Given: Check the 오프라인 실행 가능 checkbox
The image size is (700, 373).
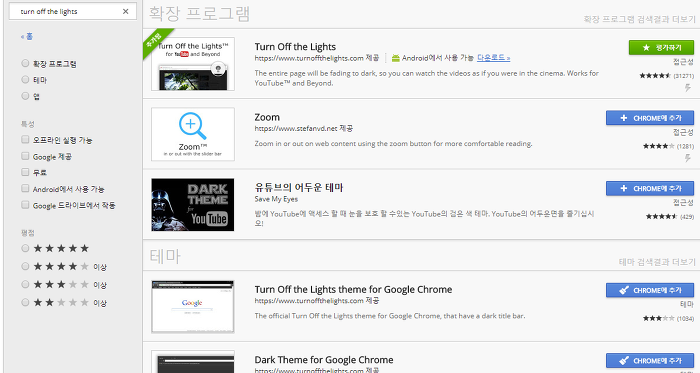Looking at the screenshot, I should pyautogui.click(x=25, y=140).
